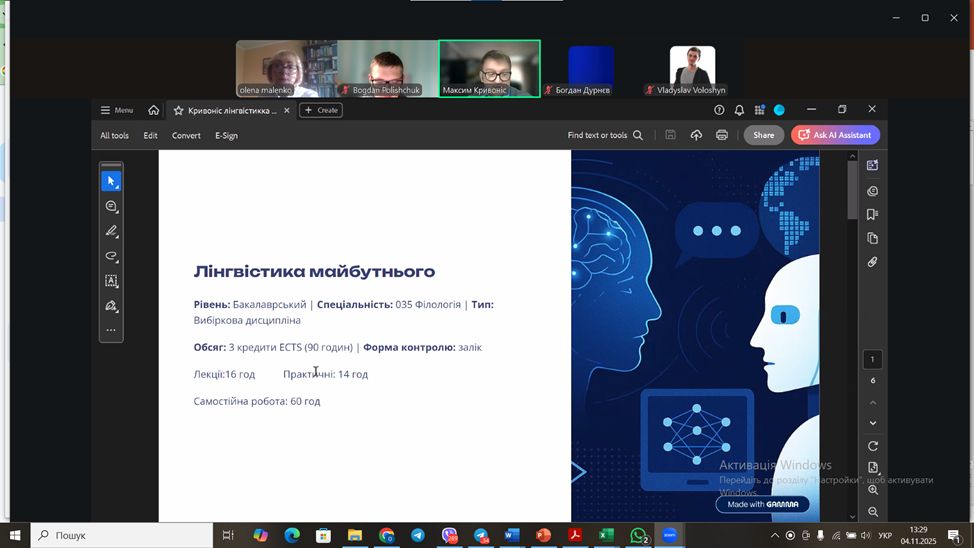Select the arrow selection tool
Screen dimensions: 974x548
(111, 181)
